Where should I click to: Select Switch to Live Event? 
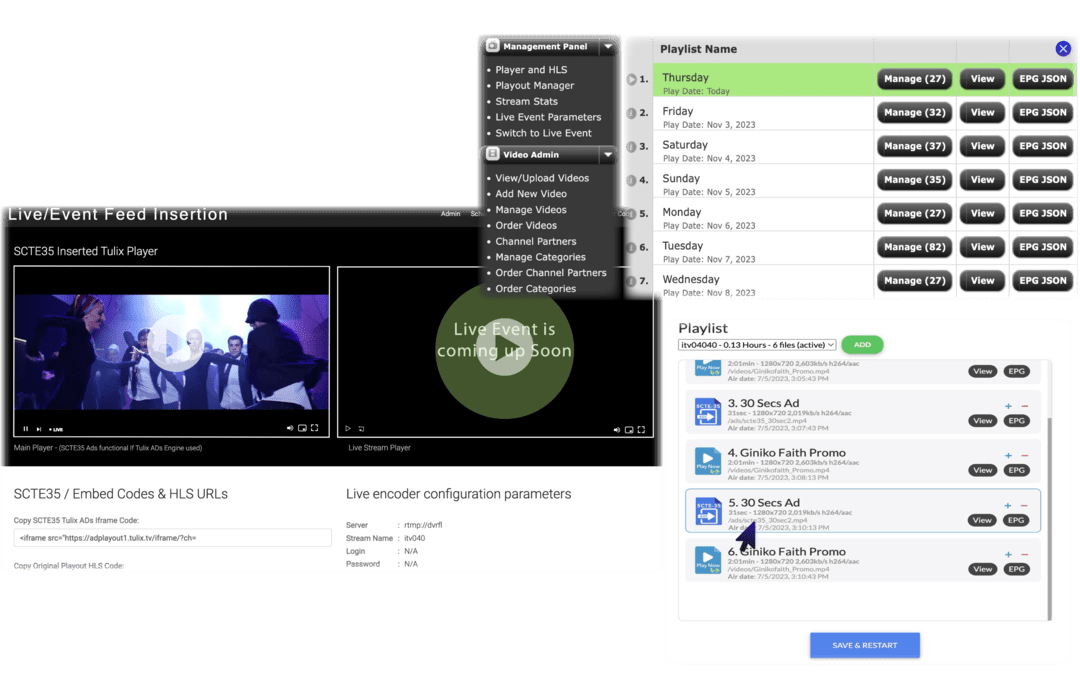[543, 133]
